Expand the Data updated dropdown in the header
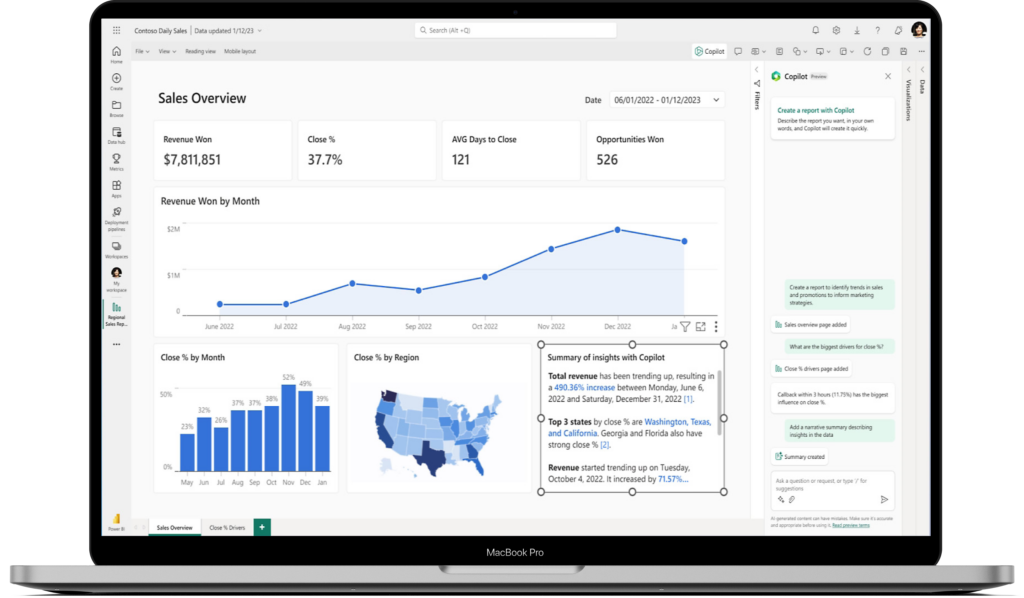The height and width of the screenshot is (598, 1024). 260,31
